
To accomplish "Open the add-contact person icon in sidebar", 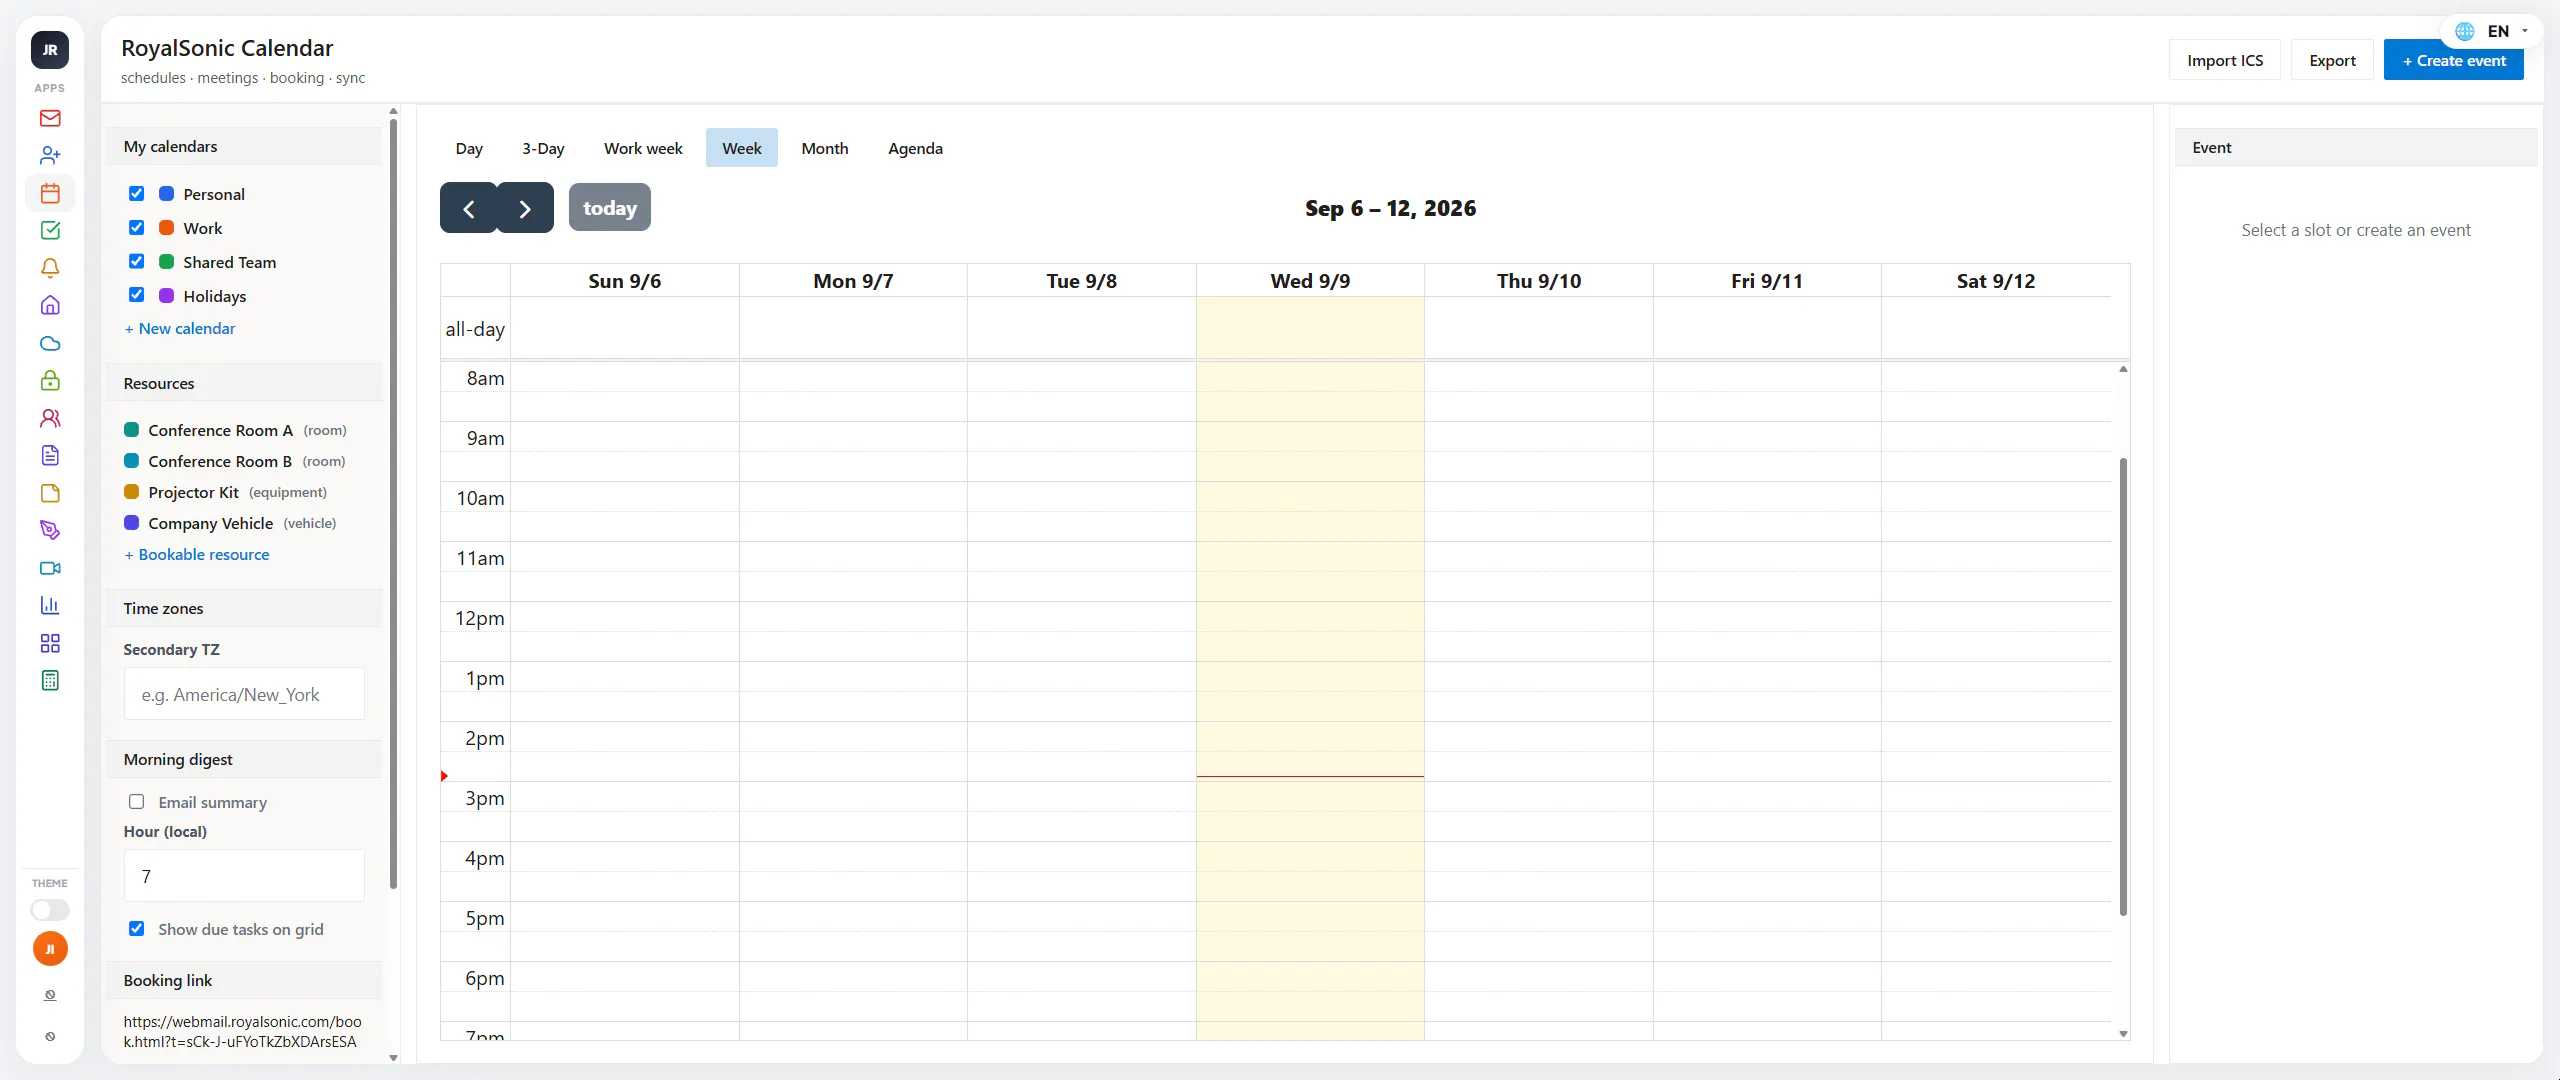I will pyautogui.click(x=50, y=156).
